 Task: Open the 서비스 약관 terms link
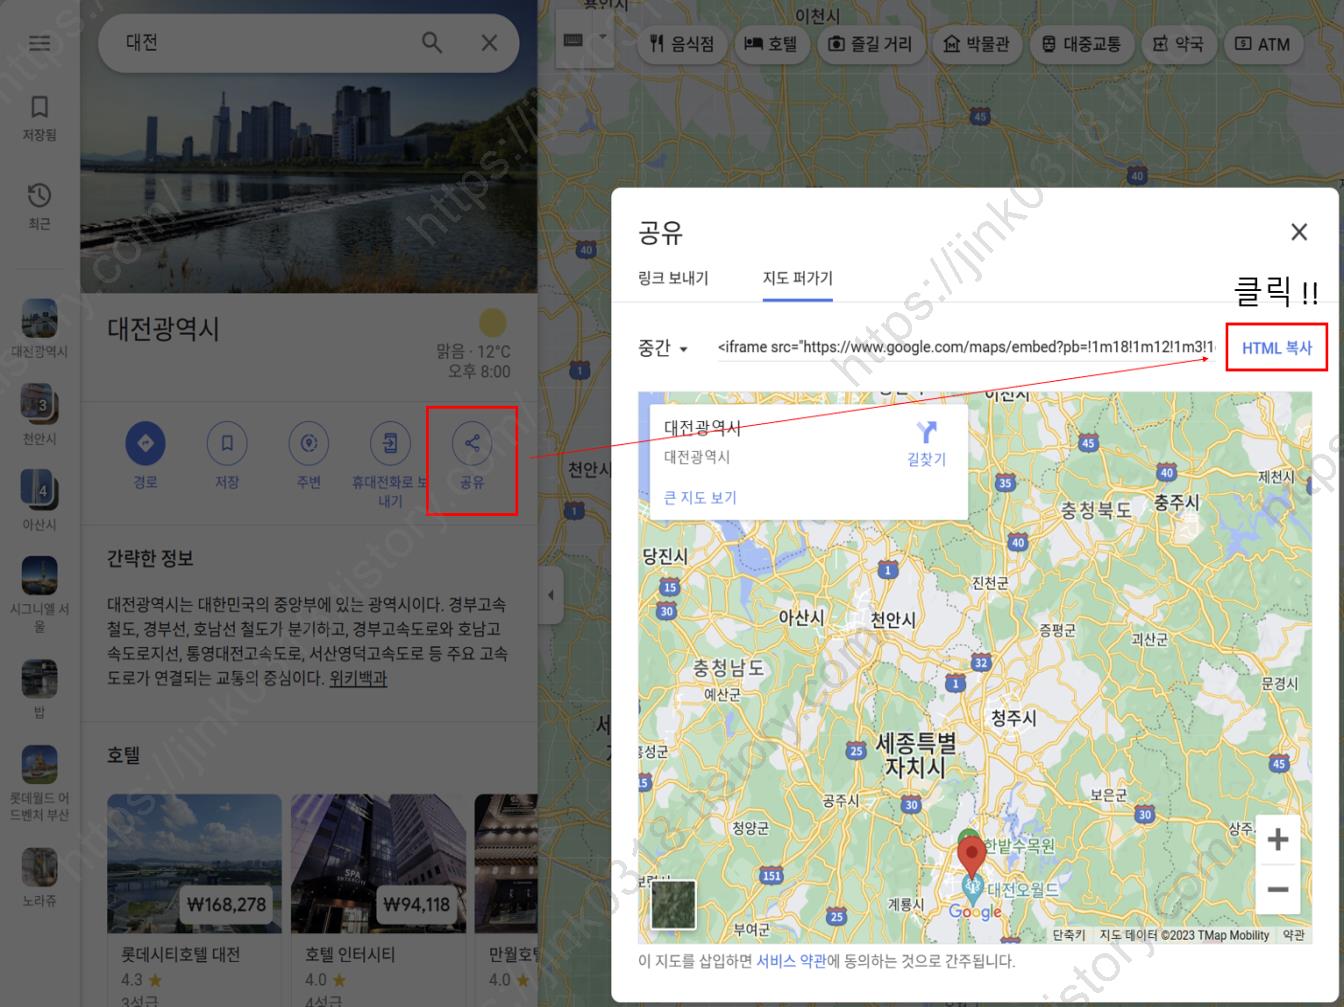coord(792,961)
